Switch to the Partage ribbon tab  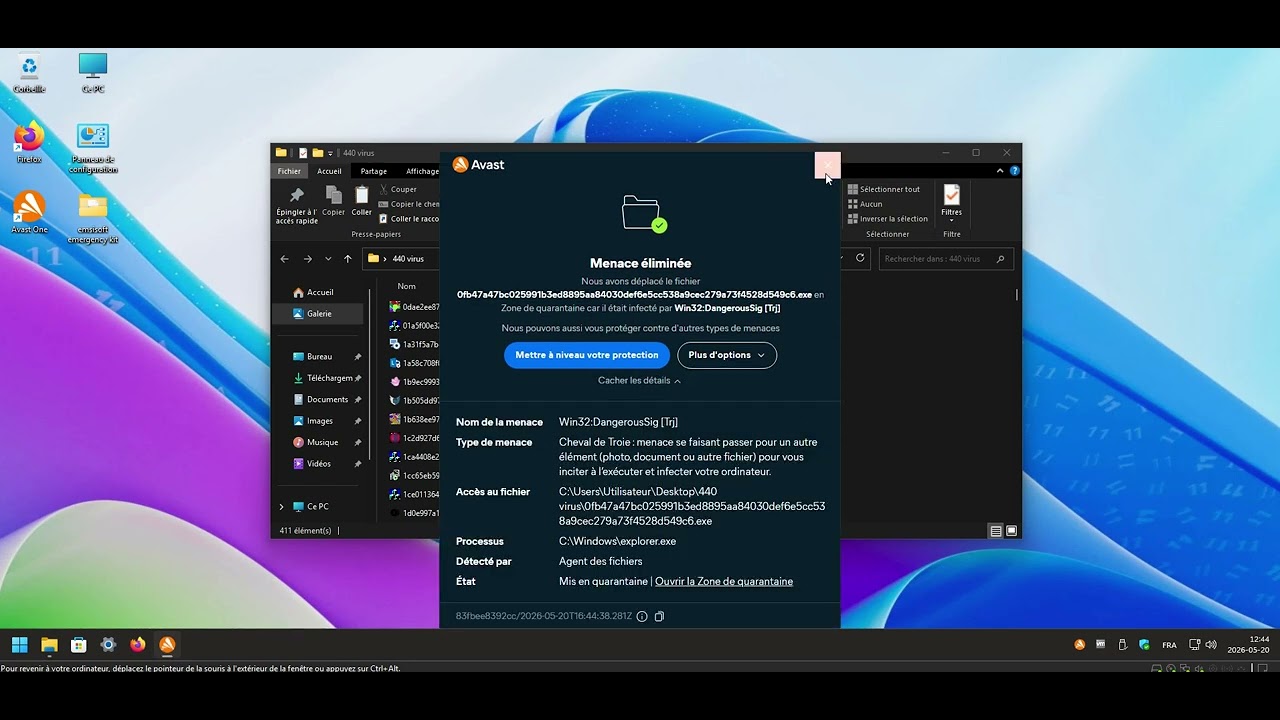(374, 171)
